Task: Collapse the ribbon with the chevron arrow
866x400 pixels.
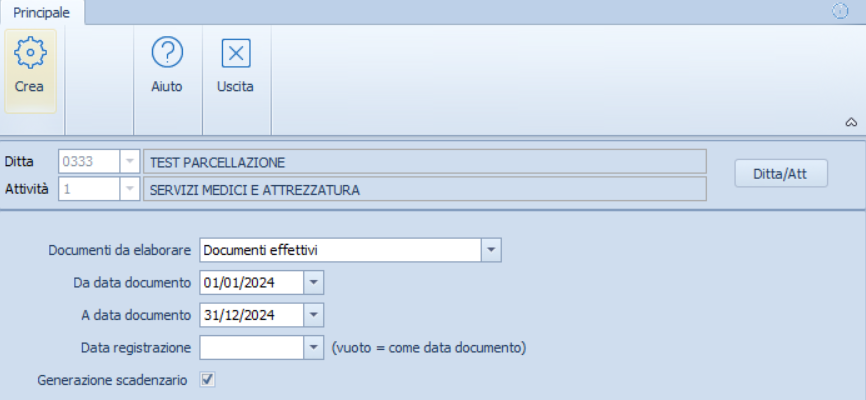Action: coord(851,123)
